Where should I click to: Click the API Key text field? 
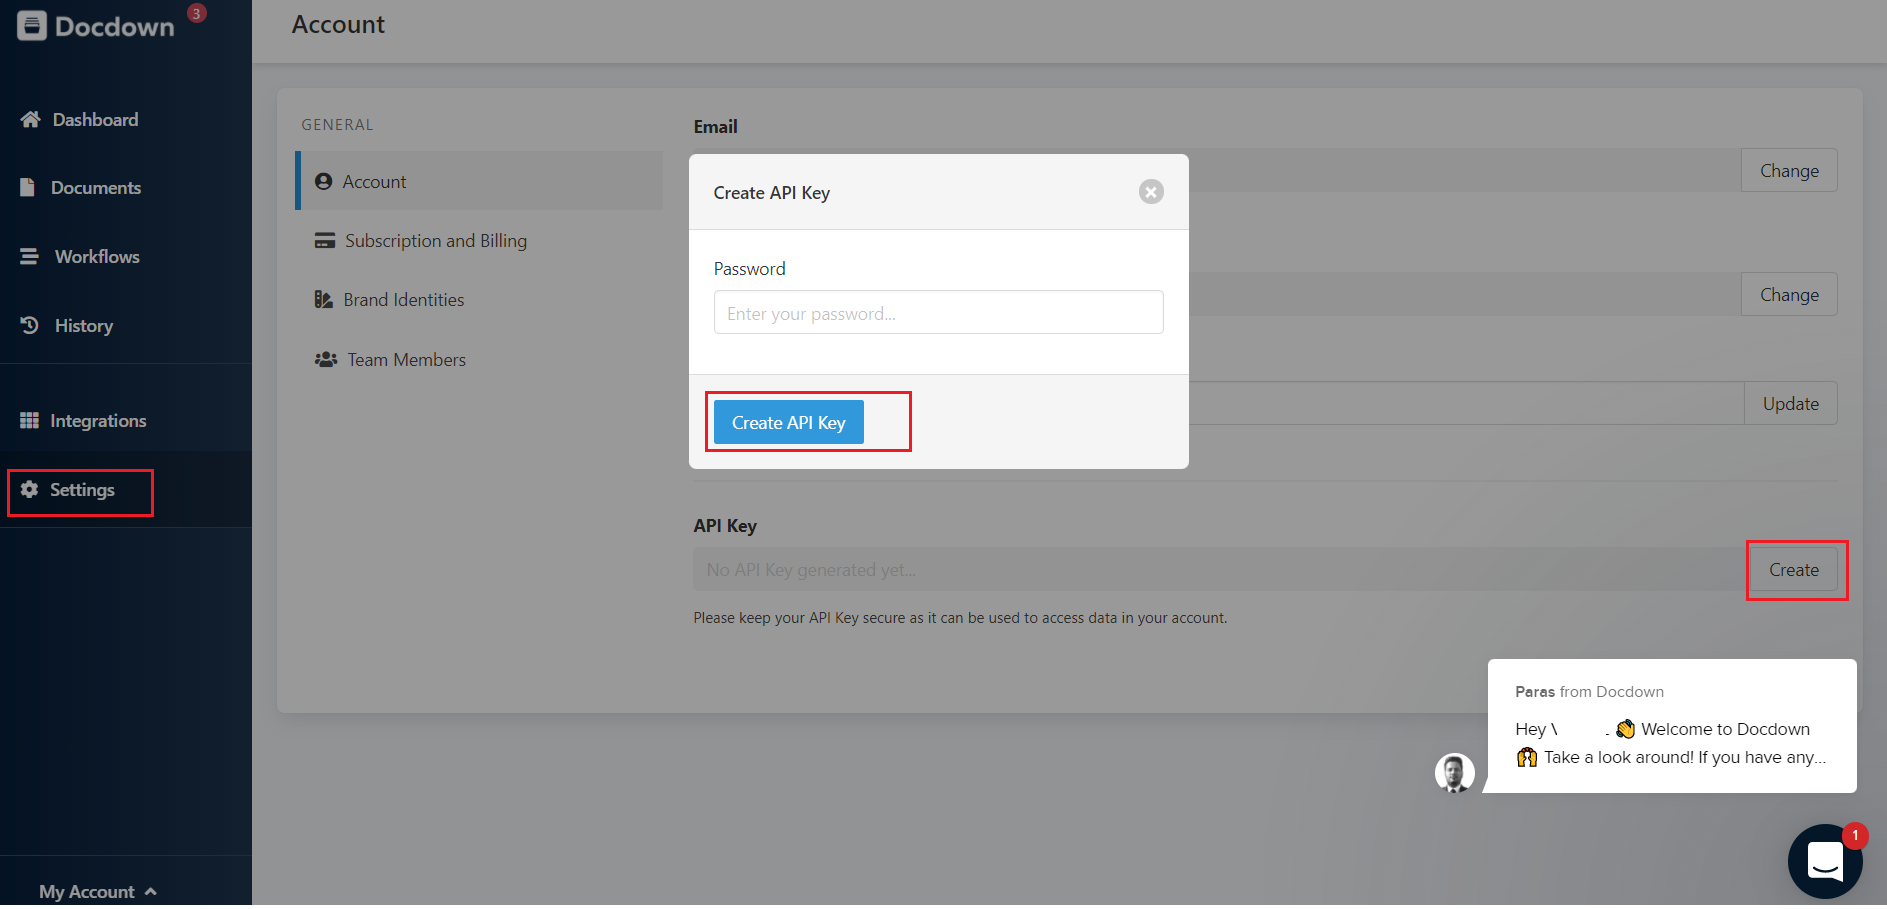pos(1221,569)
